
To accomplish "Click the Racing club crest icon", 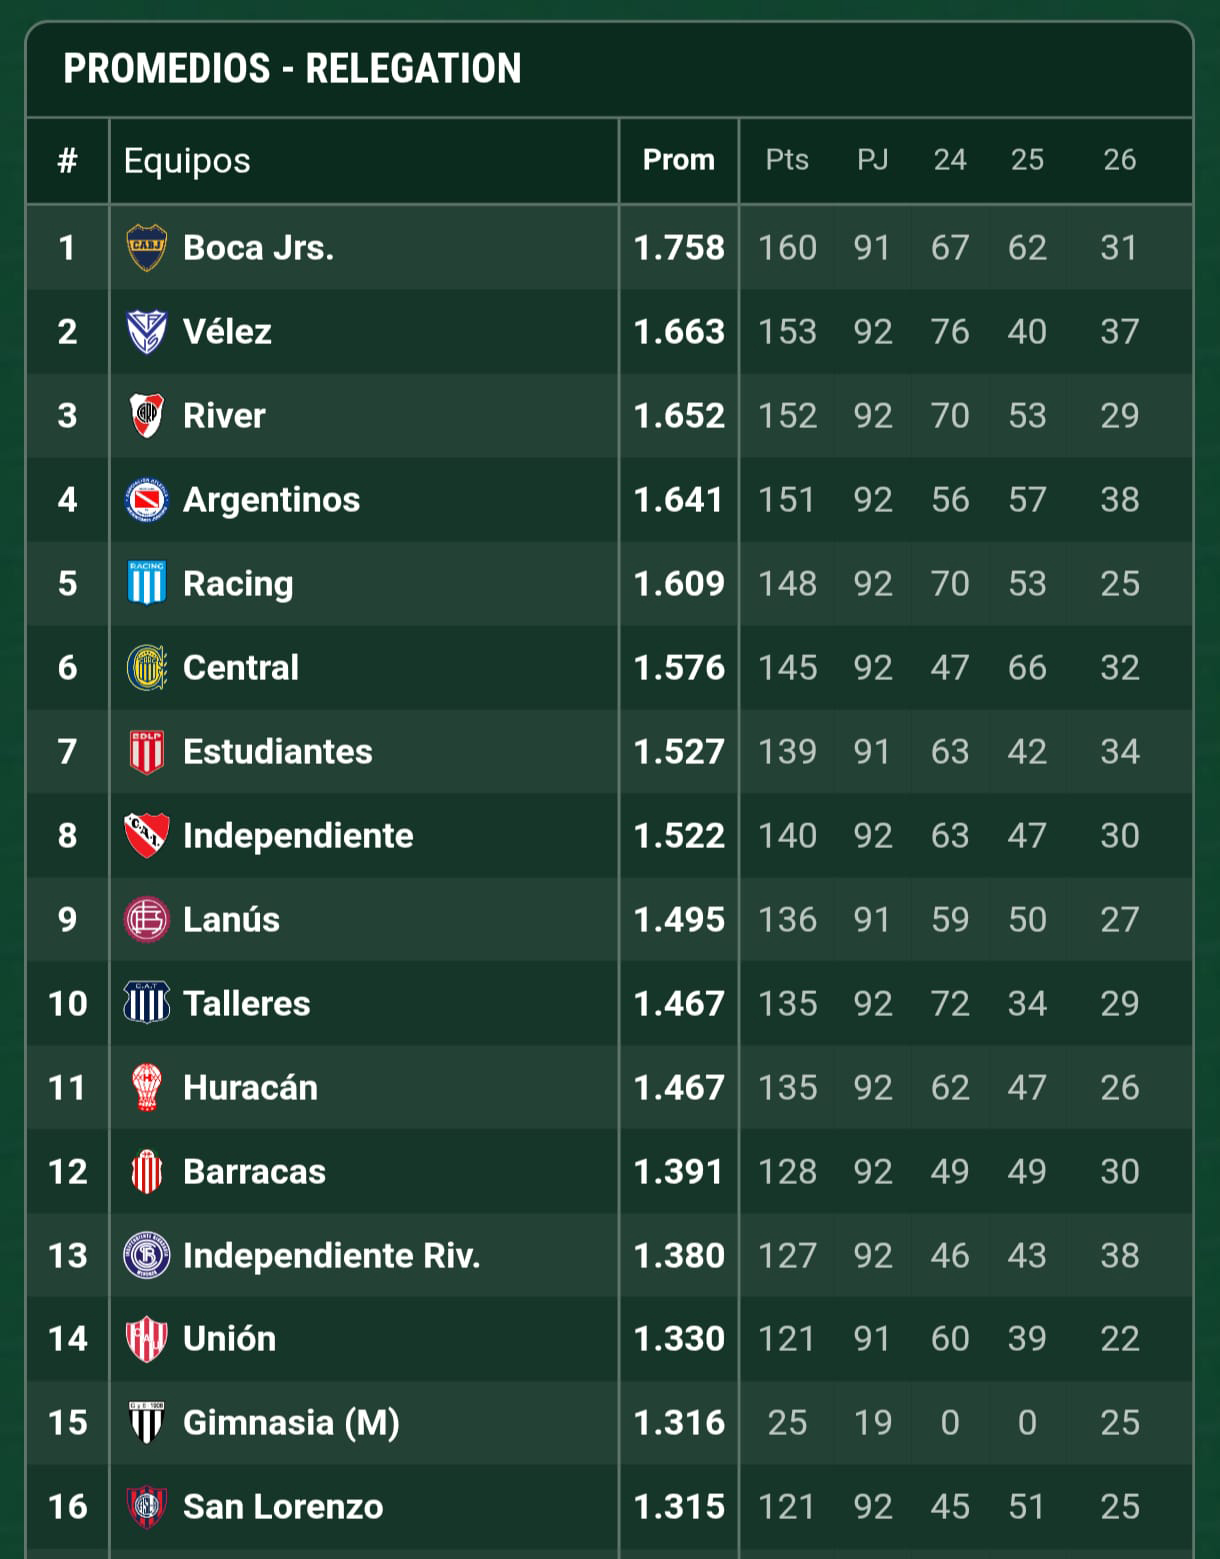I will [x=147, y=584].
